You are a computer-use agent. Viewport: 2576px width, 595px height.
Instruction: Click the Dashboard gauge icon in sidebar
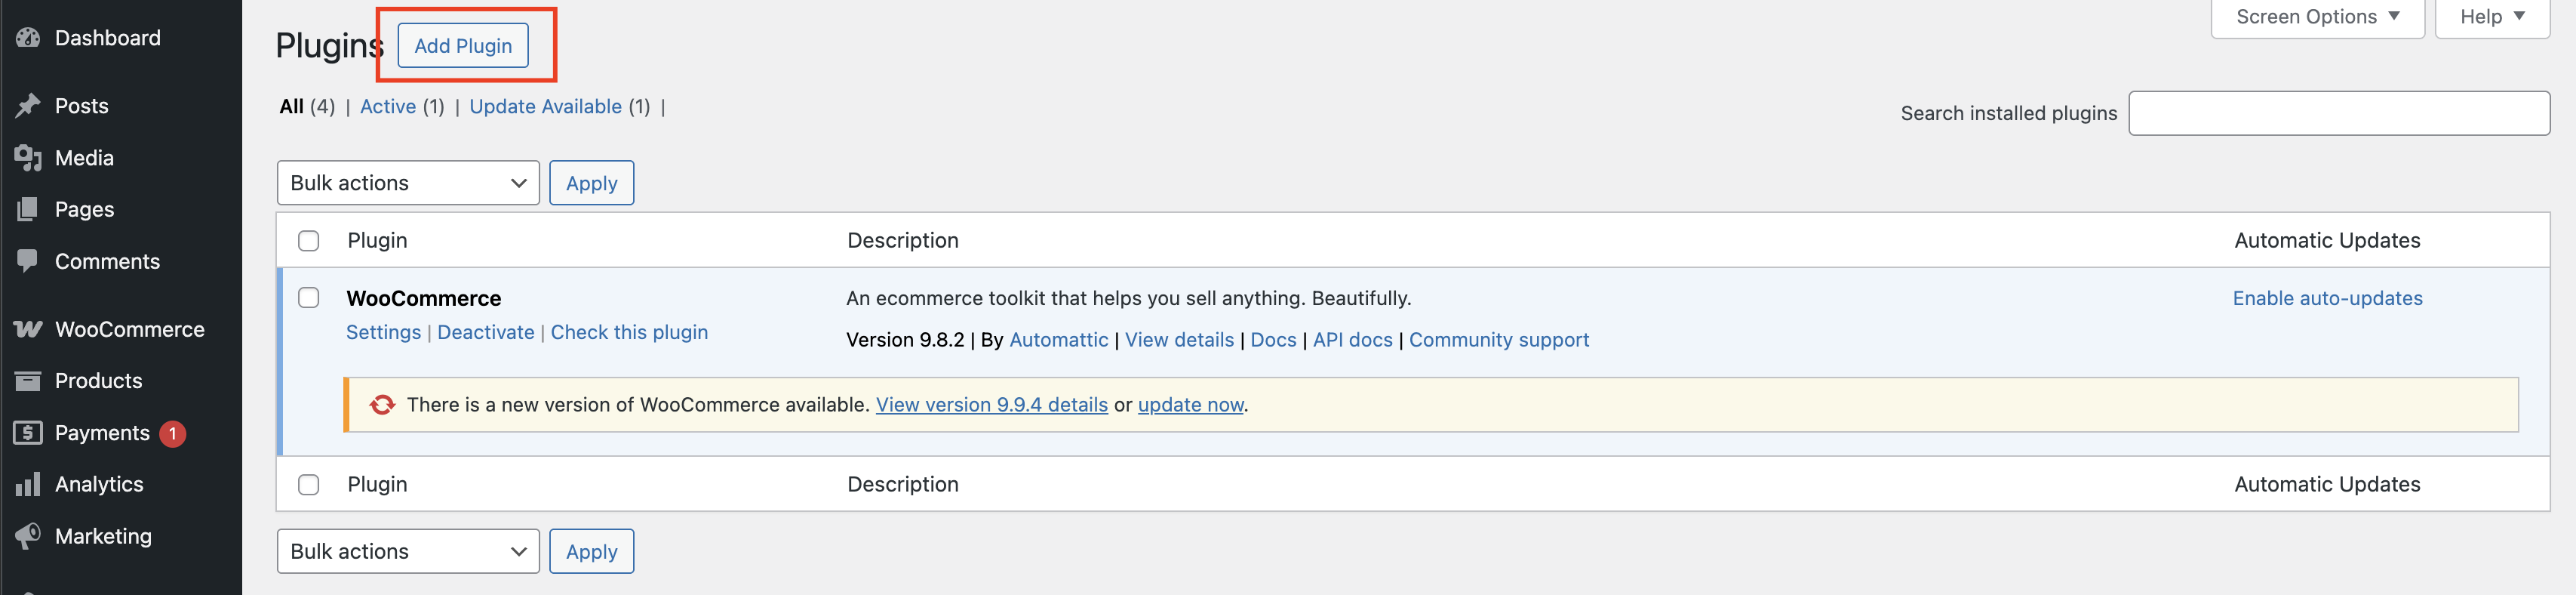(28, 38)
